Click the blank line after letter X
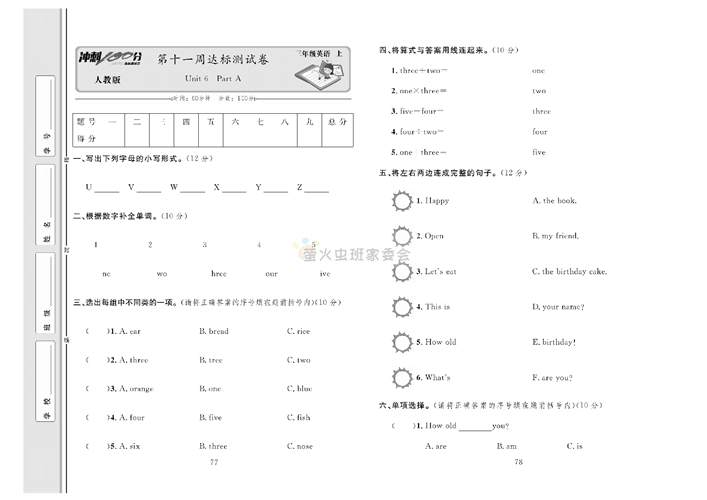 234,188
